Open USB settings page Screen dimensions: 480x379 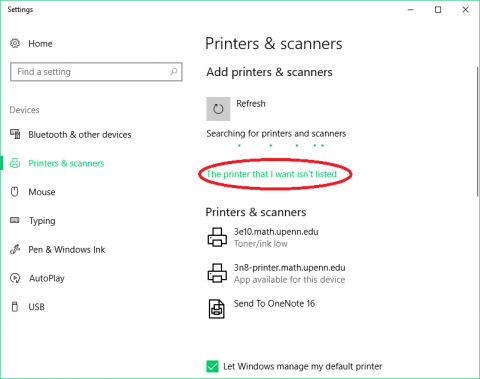36,307
